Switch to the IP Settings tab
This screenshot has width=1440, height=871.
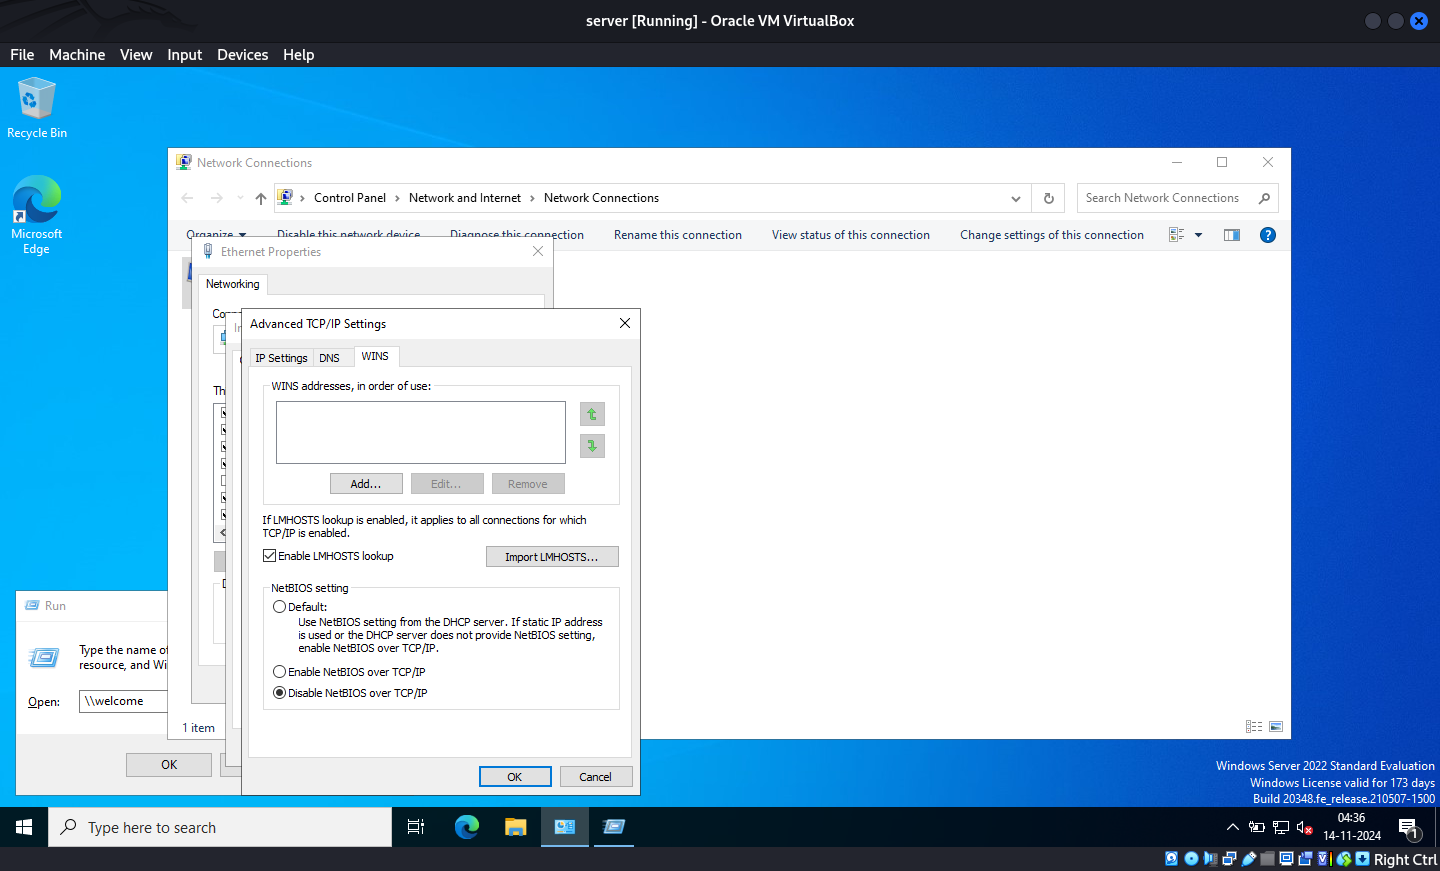[281, 358]
